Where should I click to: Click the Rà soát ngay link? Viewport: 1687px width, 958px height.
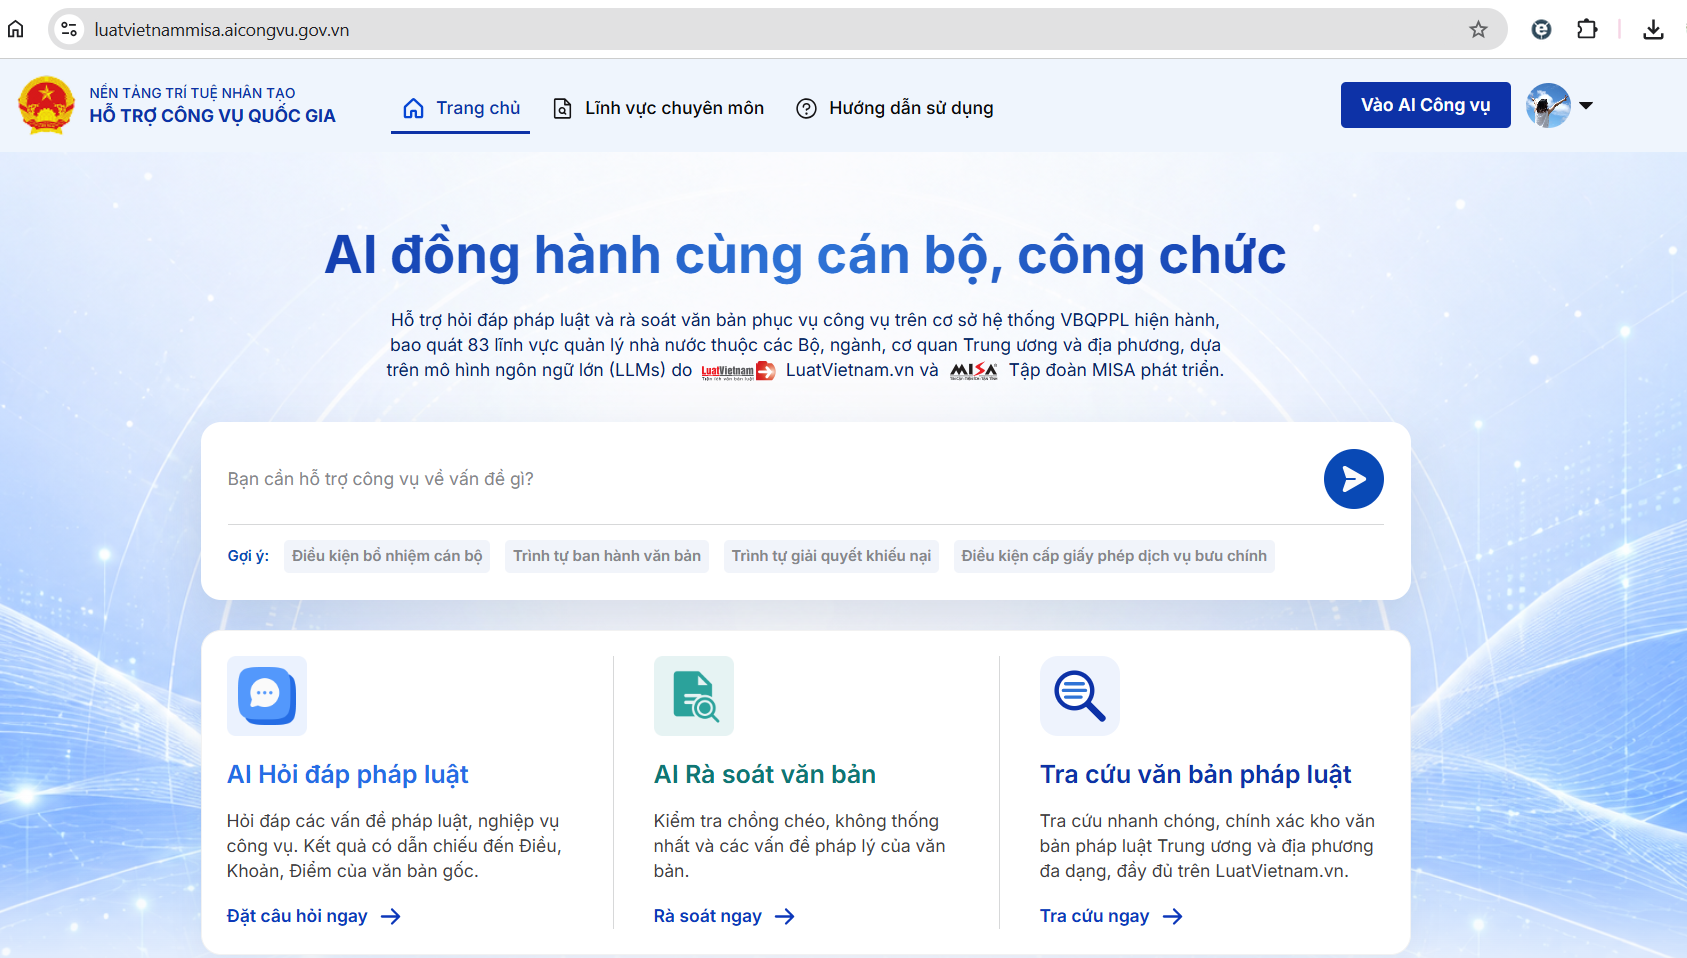click(x=724, y=916)
